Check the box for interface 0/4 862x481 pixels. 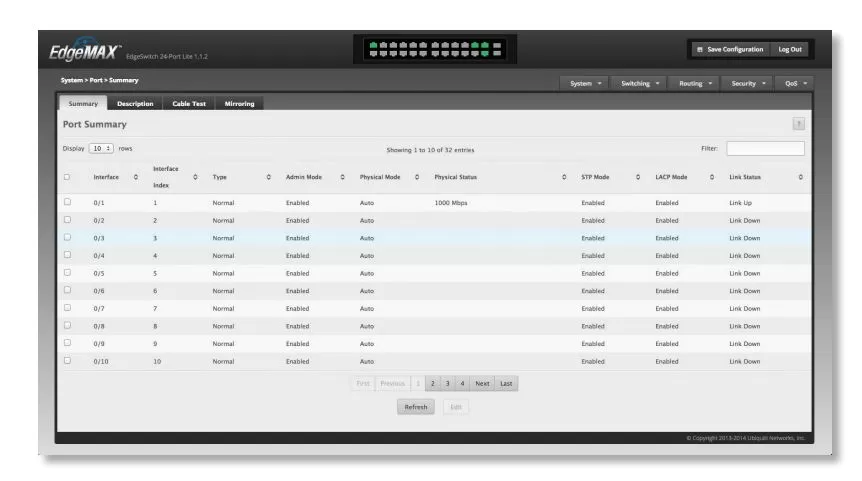pyautogui.click(x=68, y=255)
